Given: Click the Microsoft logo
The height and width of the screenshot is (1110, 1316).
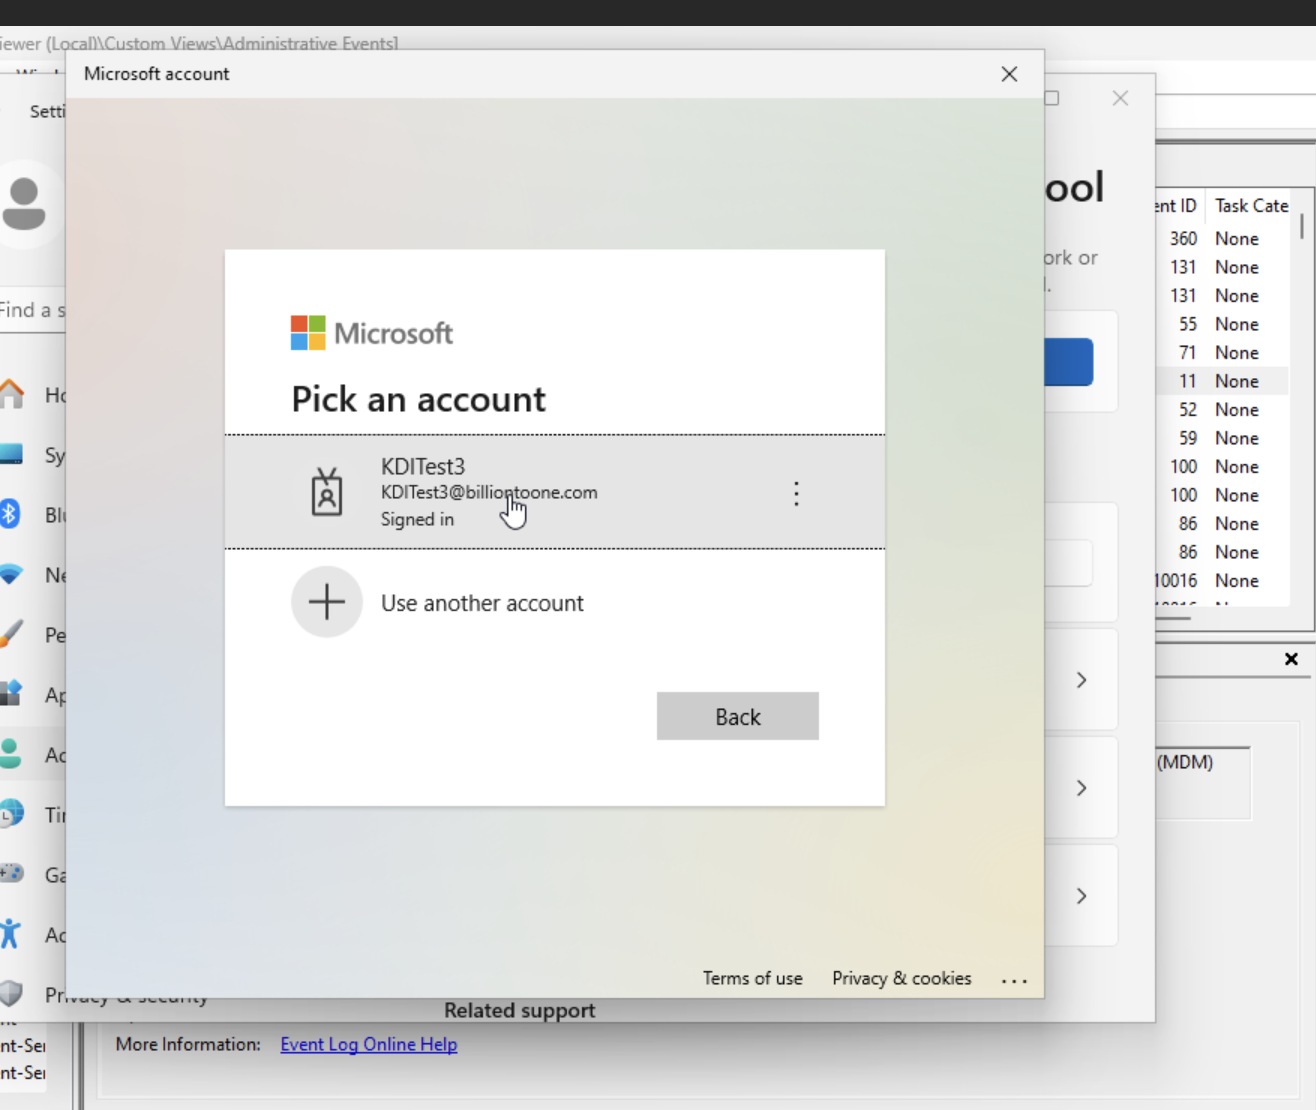Looking at the screenshot, I should pos(372,333).
